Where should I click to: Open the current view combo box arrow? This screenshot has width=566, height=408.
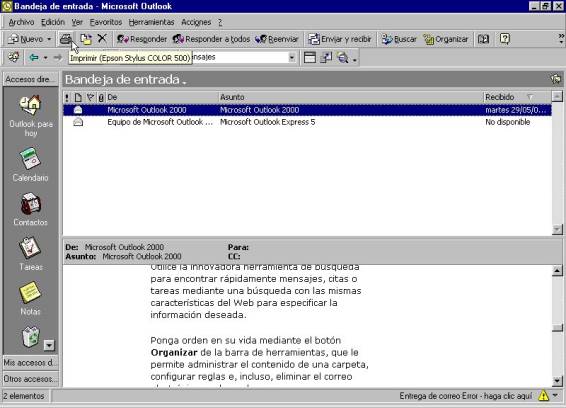pyautogui.click(x=292, y=57)
